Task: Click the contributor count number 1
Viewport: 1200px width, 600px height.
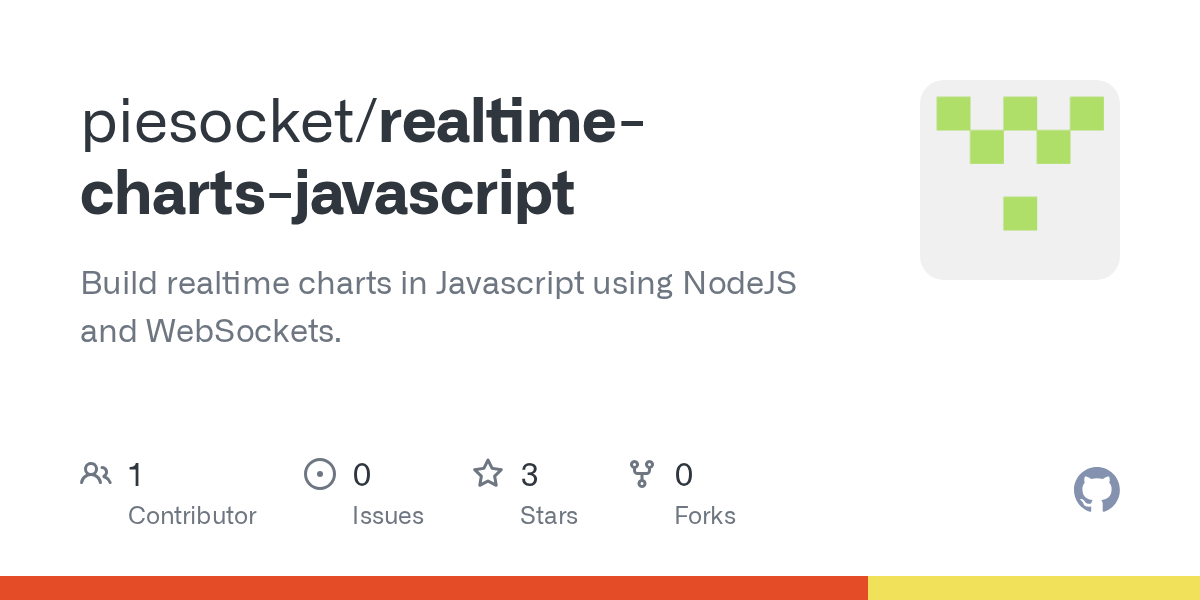Action: coord(135,474)
